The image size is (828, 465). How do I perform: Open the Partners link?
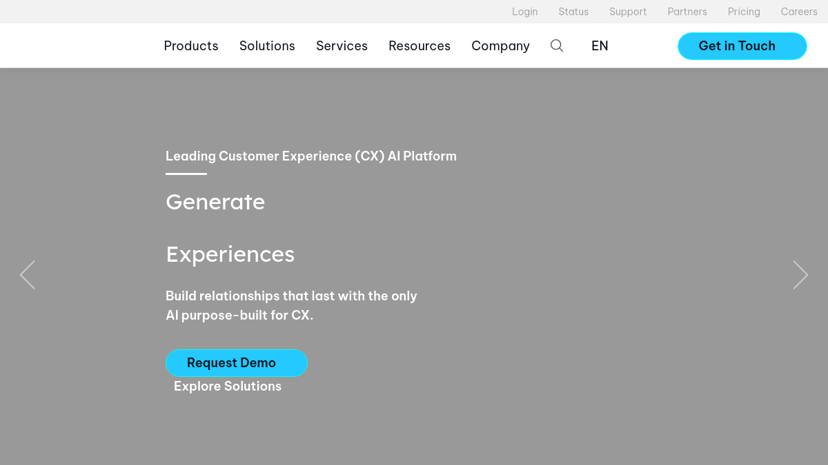687,12
